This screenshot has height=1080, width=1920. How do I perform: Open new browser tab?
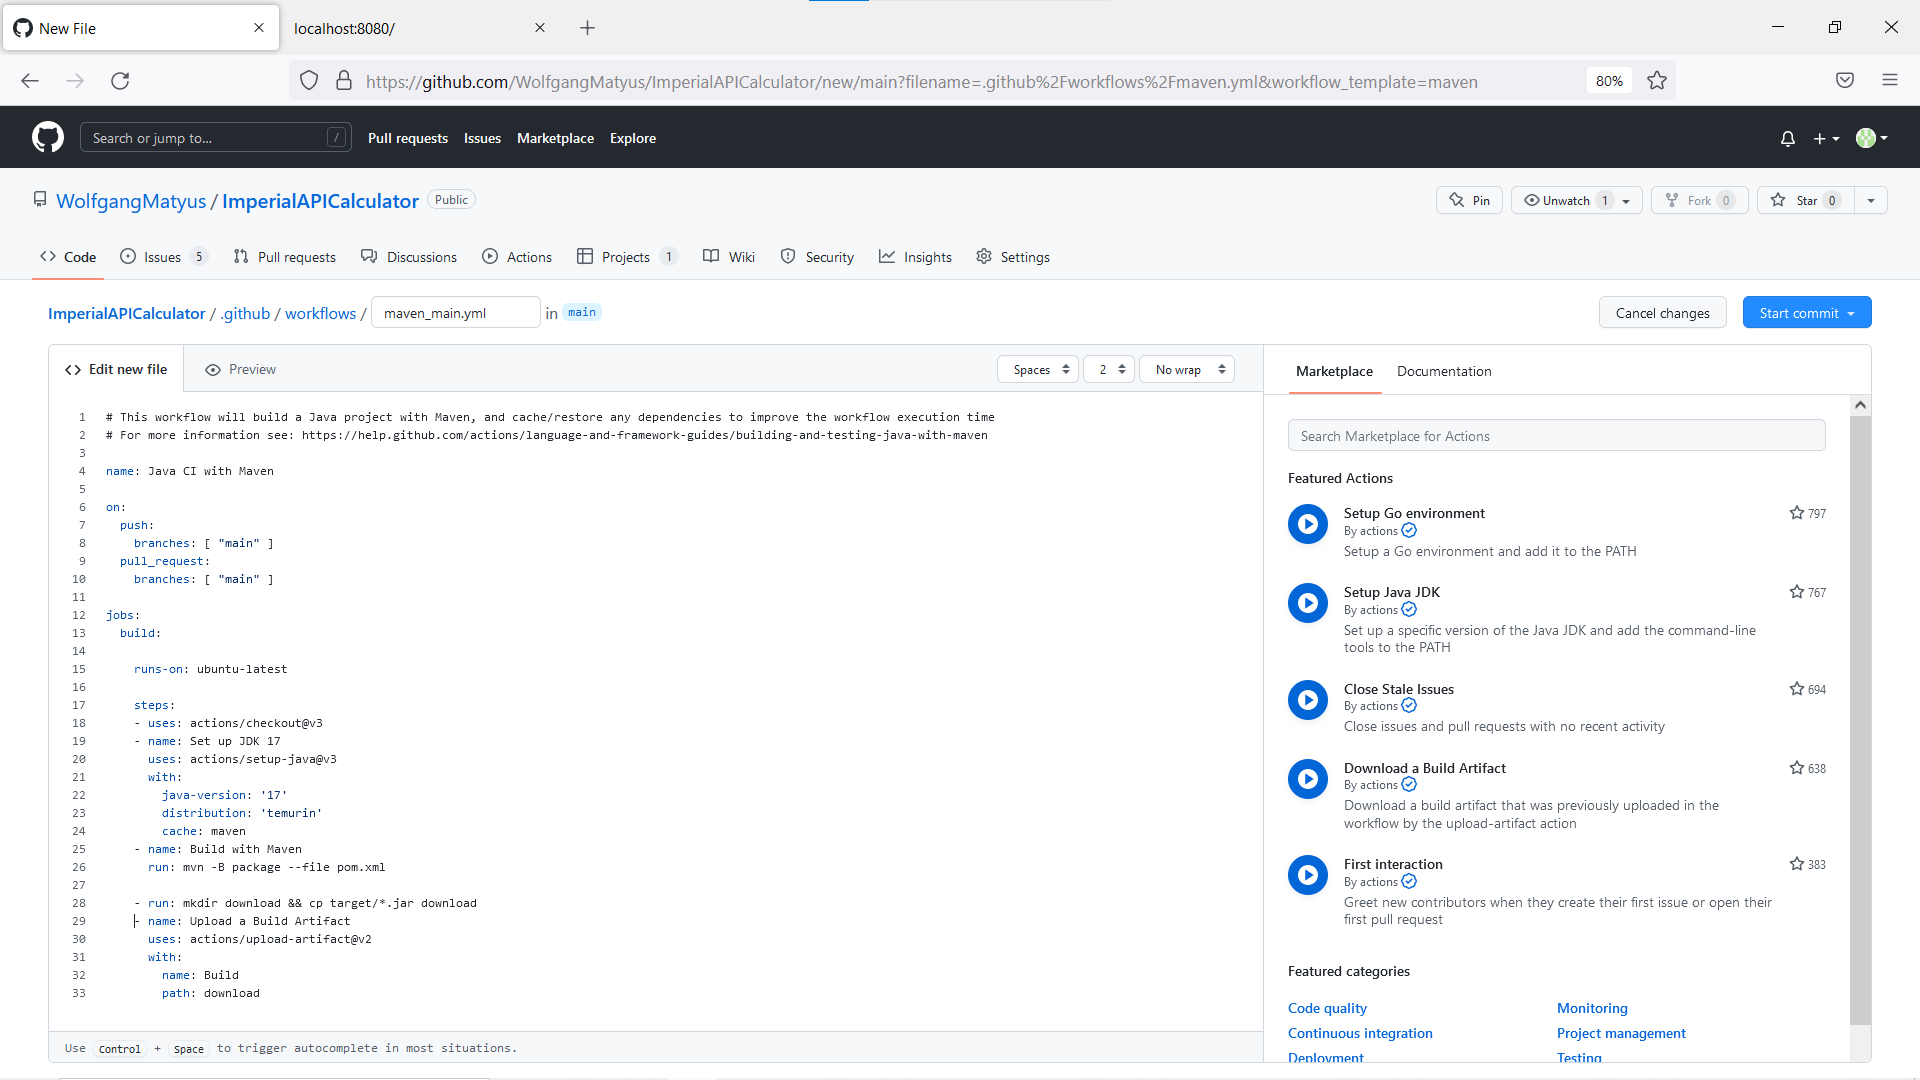(588, 28)
